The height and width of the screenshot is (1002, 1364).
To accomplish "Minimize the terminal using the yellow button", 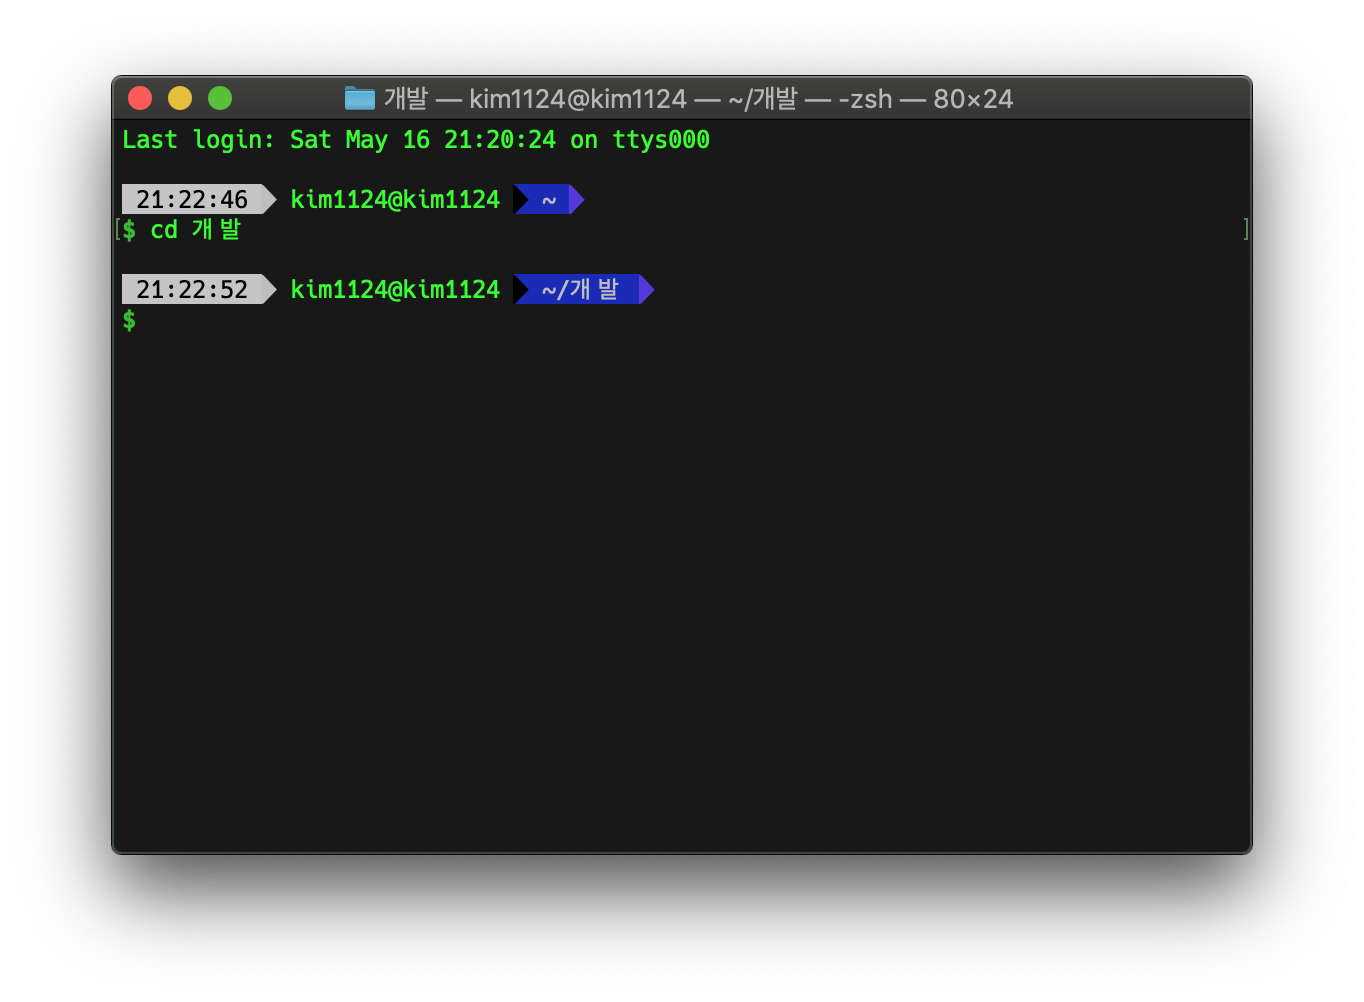I will click(x=180, y=98).
